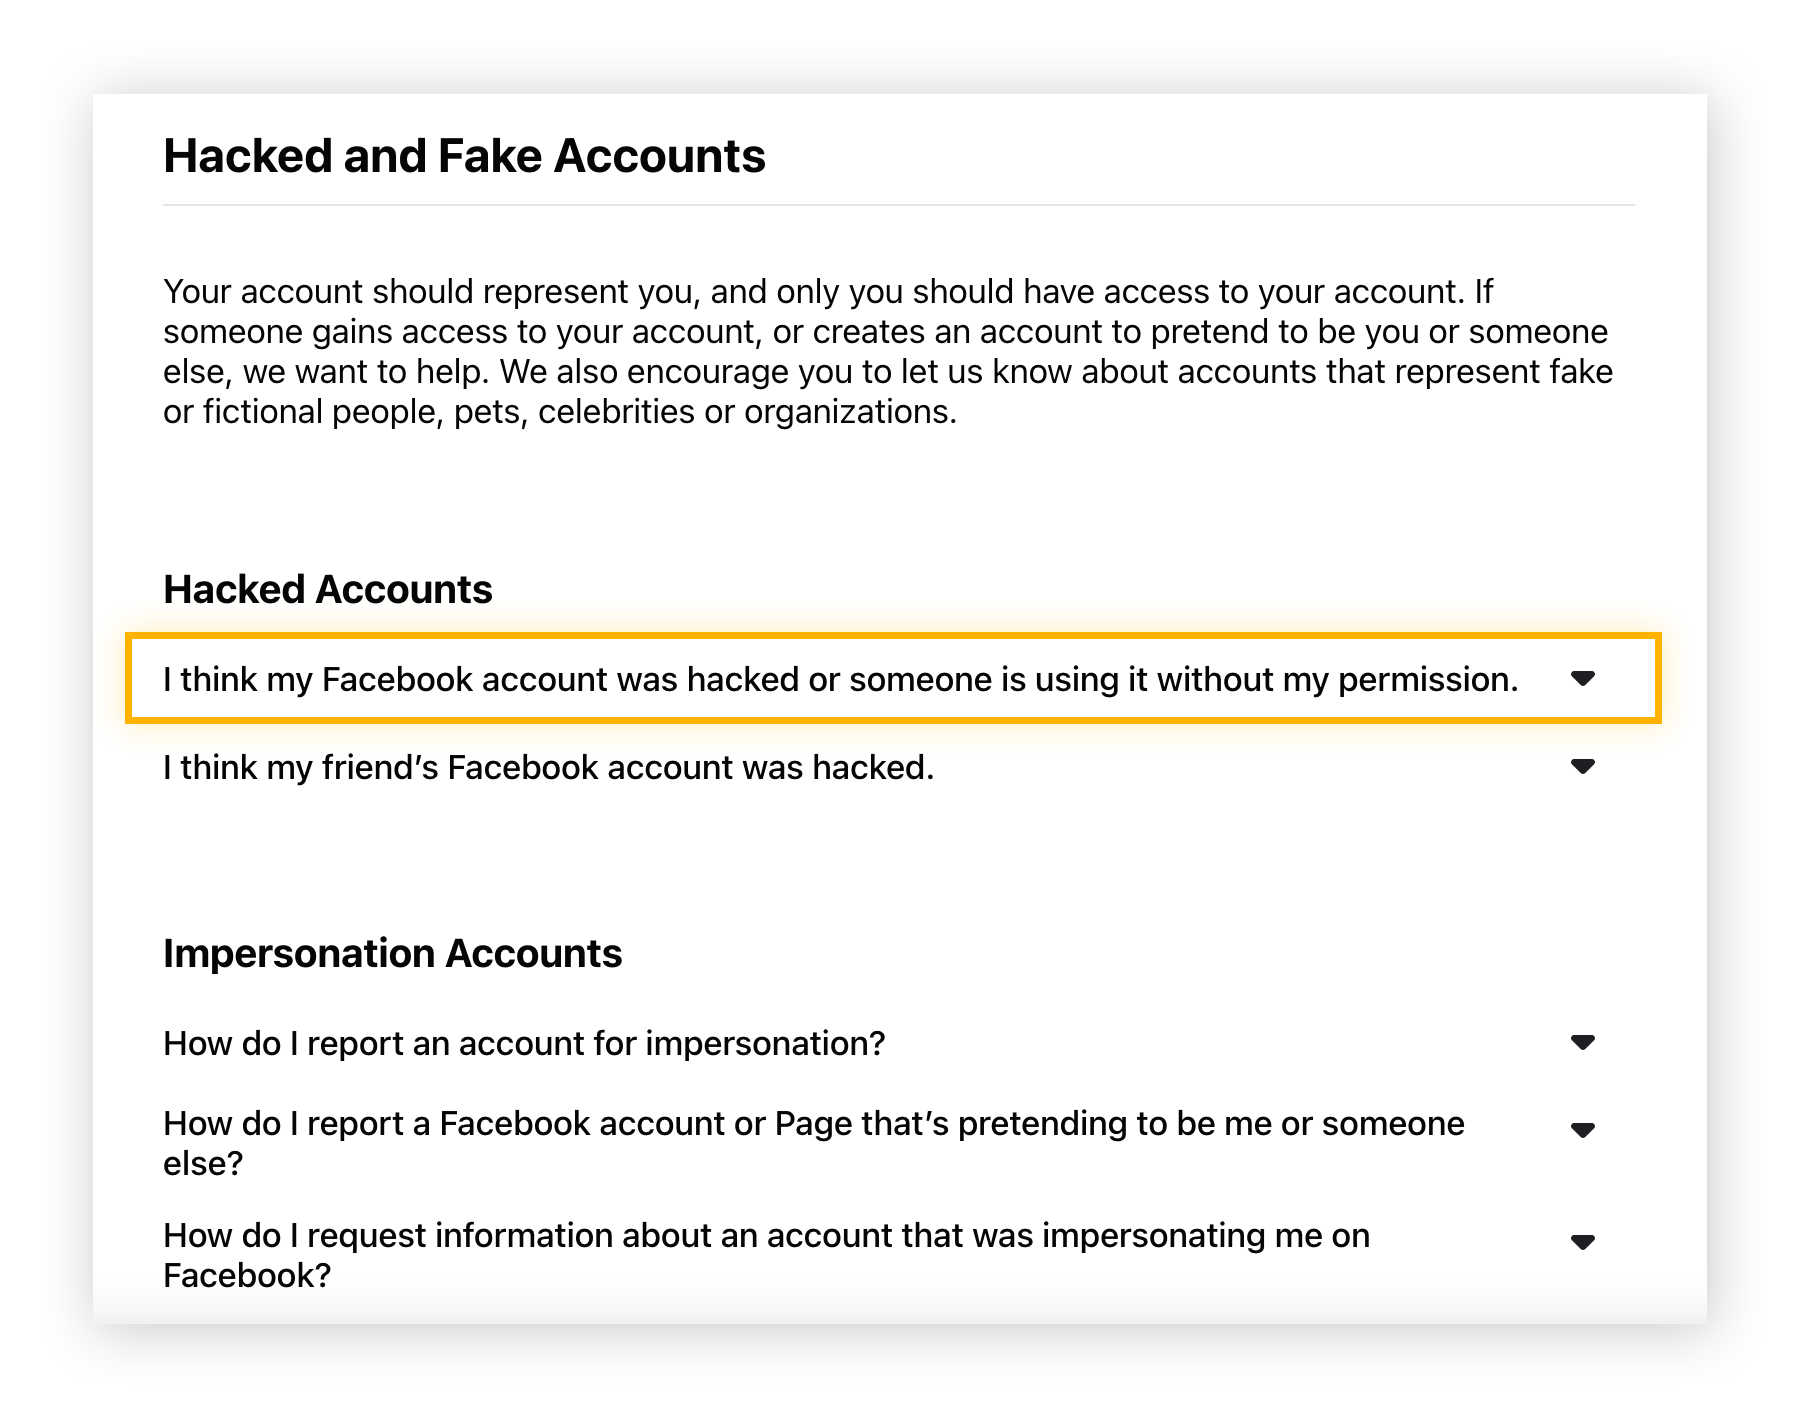This screenshot has height=1418, width=1799.
Task: Click the 'Hacked Accounts' section heading
Action: (x=327, y=589)
